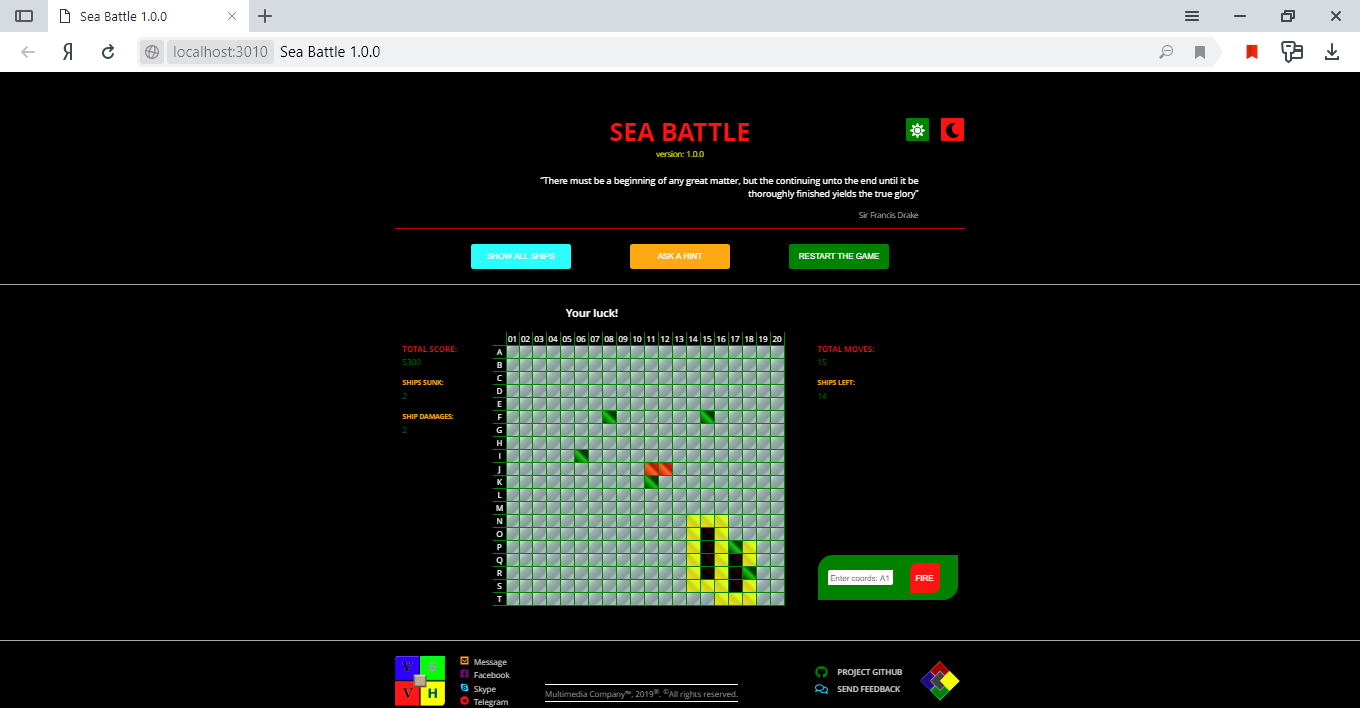
Task: Switch to dark theme moon icon
Action: coord(952,130)
